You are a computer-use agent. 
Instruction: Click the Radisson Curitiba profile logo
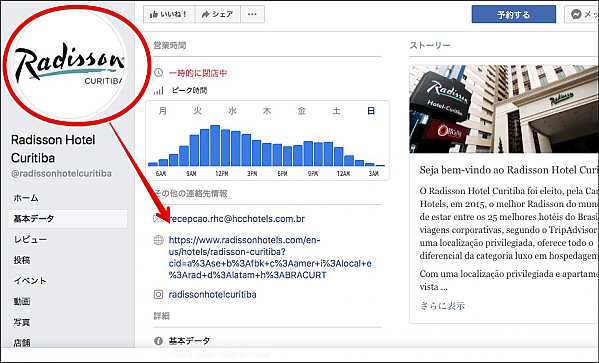[69, 64]
